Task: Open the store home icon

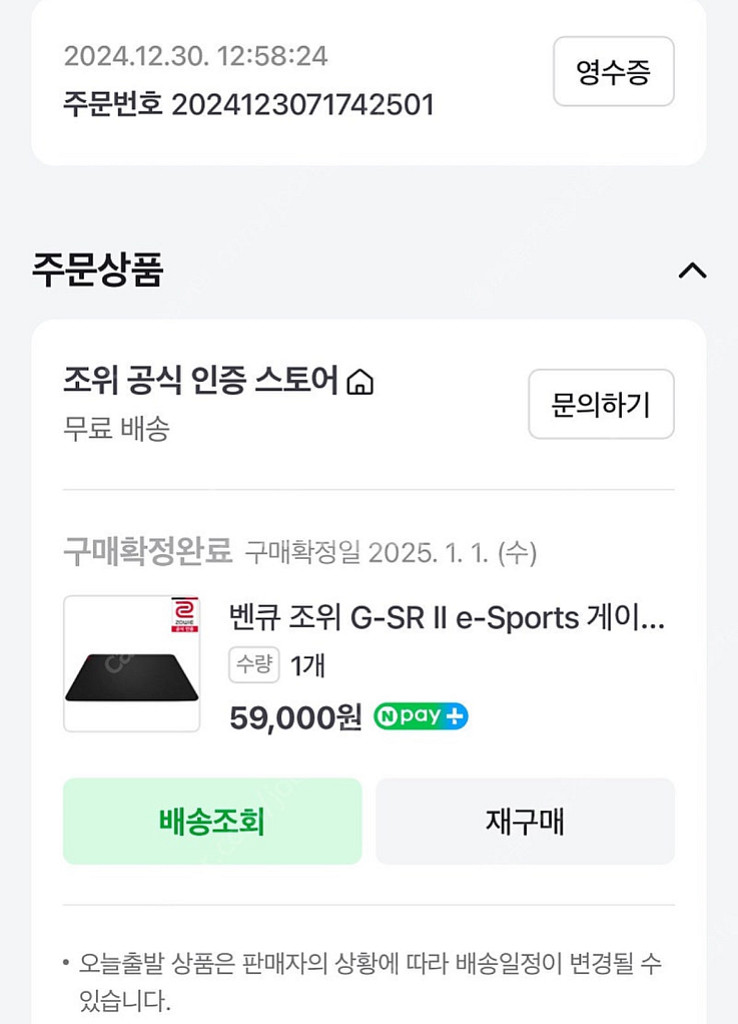Action: [360, 381]
